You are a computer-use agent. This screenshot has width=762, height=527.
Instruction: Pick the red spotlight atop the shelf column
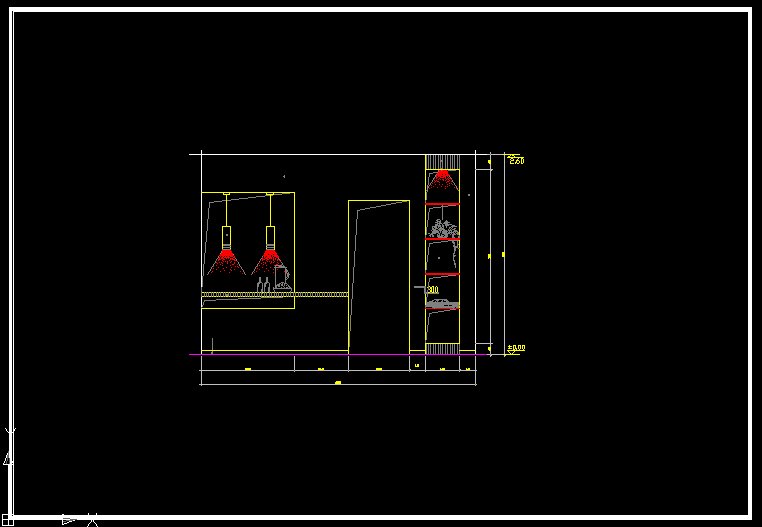[441, 181]
